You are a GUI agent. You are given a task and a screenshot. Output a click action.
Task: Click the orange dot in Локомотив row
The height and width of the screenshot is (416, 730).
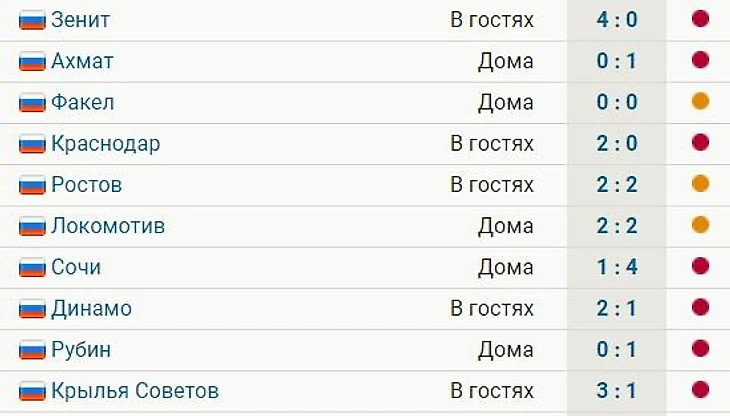click(x=700, y=225)
